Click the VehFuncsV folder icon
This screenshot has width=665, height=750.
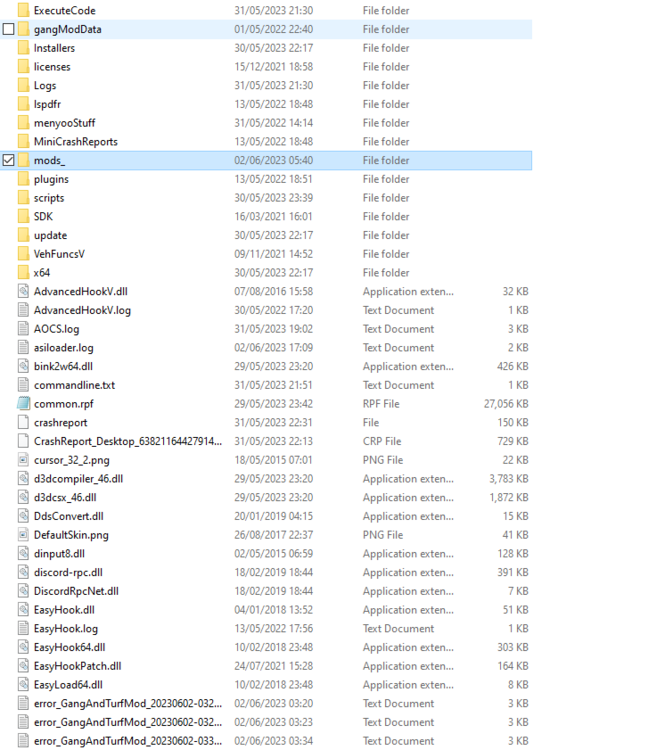coord(23,254)
